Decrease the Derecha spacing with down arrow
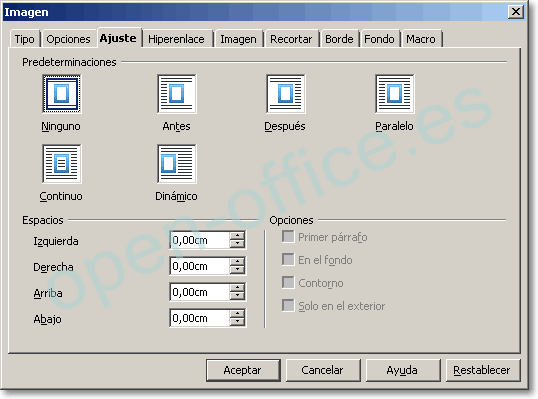Image resolution: width=538 pixels, height=399 pixels. [x=237, y=270]
